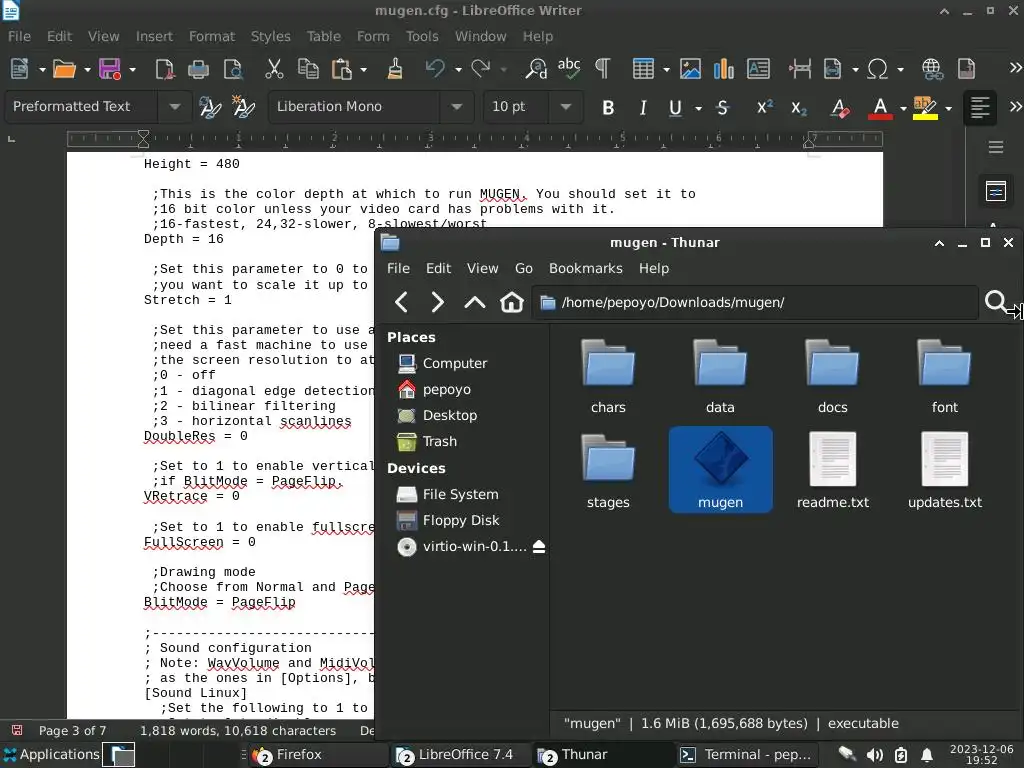
Task: Insert a special character (omega icon)
Action: pyautogui.click(x=878, y=69)
